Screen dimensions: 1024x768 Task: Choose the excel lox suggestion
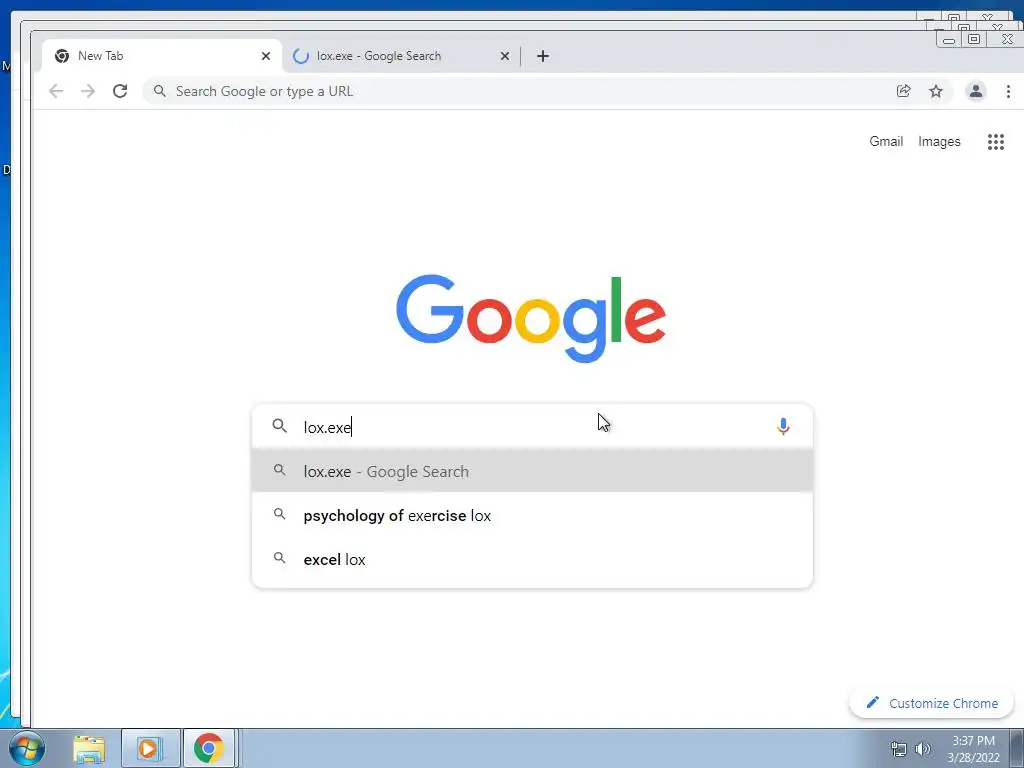pos(532,560)
